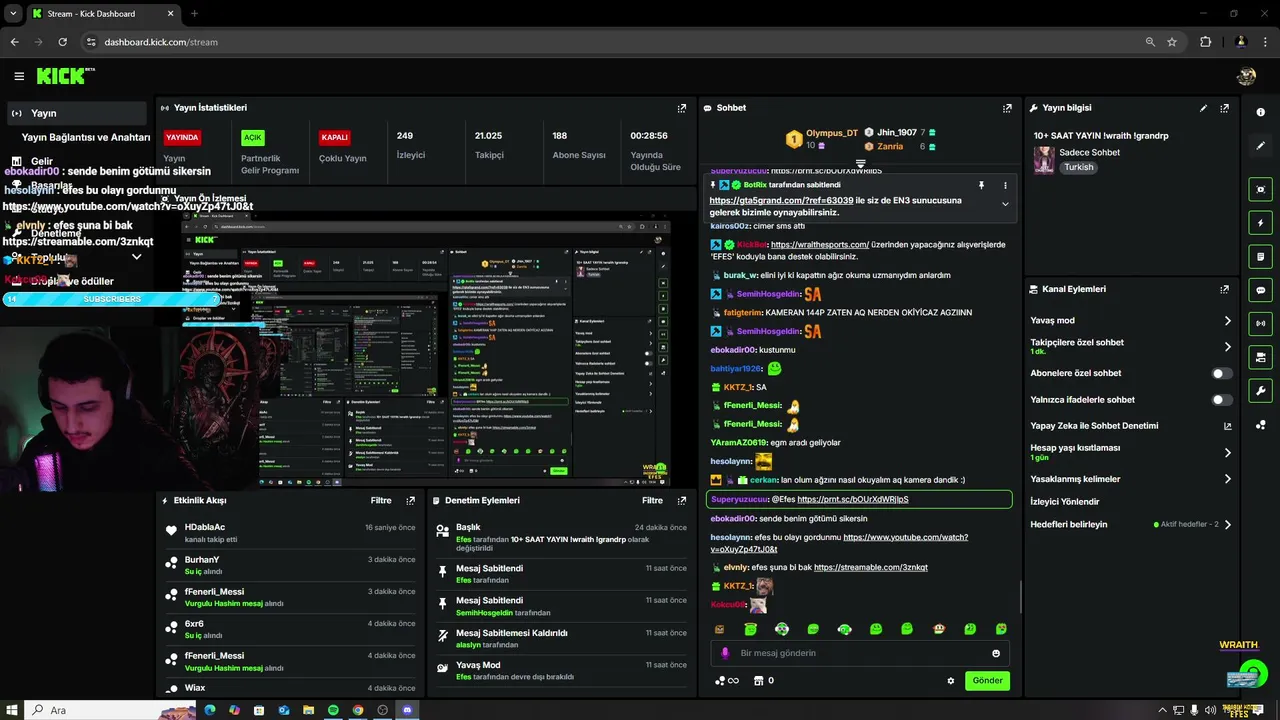Toggle the channel actions widget in right sidebar
This screenshot has height=720, width=1280.
click(x=1260, y=357)
